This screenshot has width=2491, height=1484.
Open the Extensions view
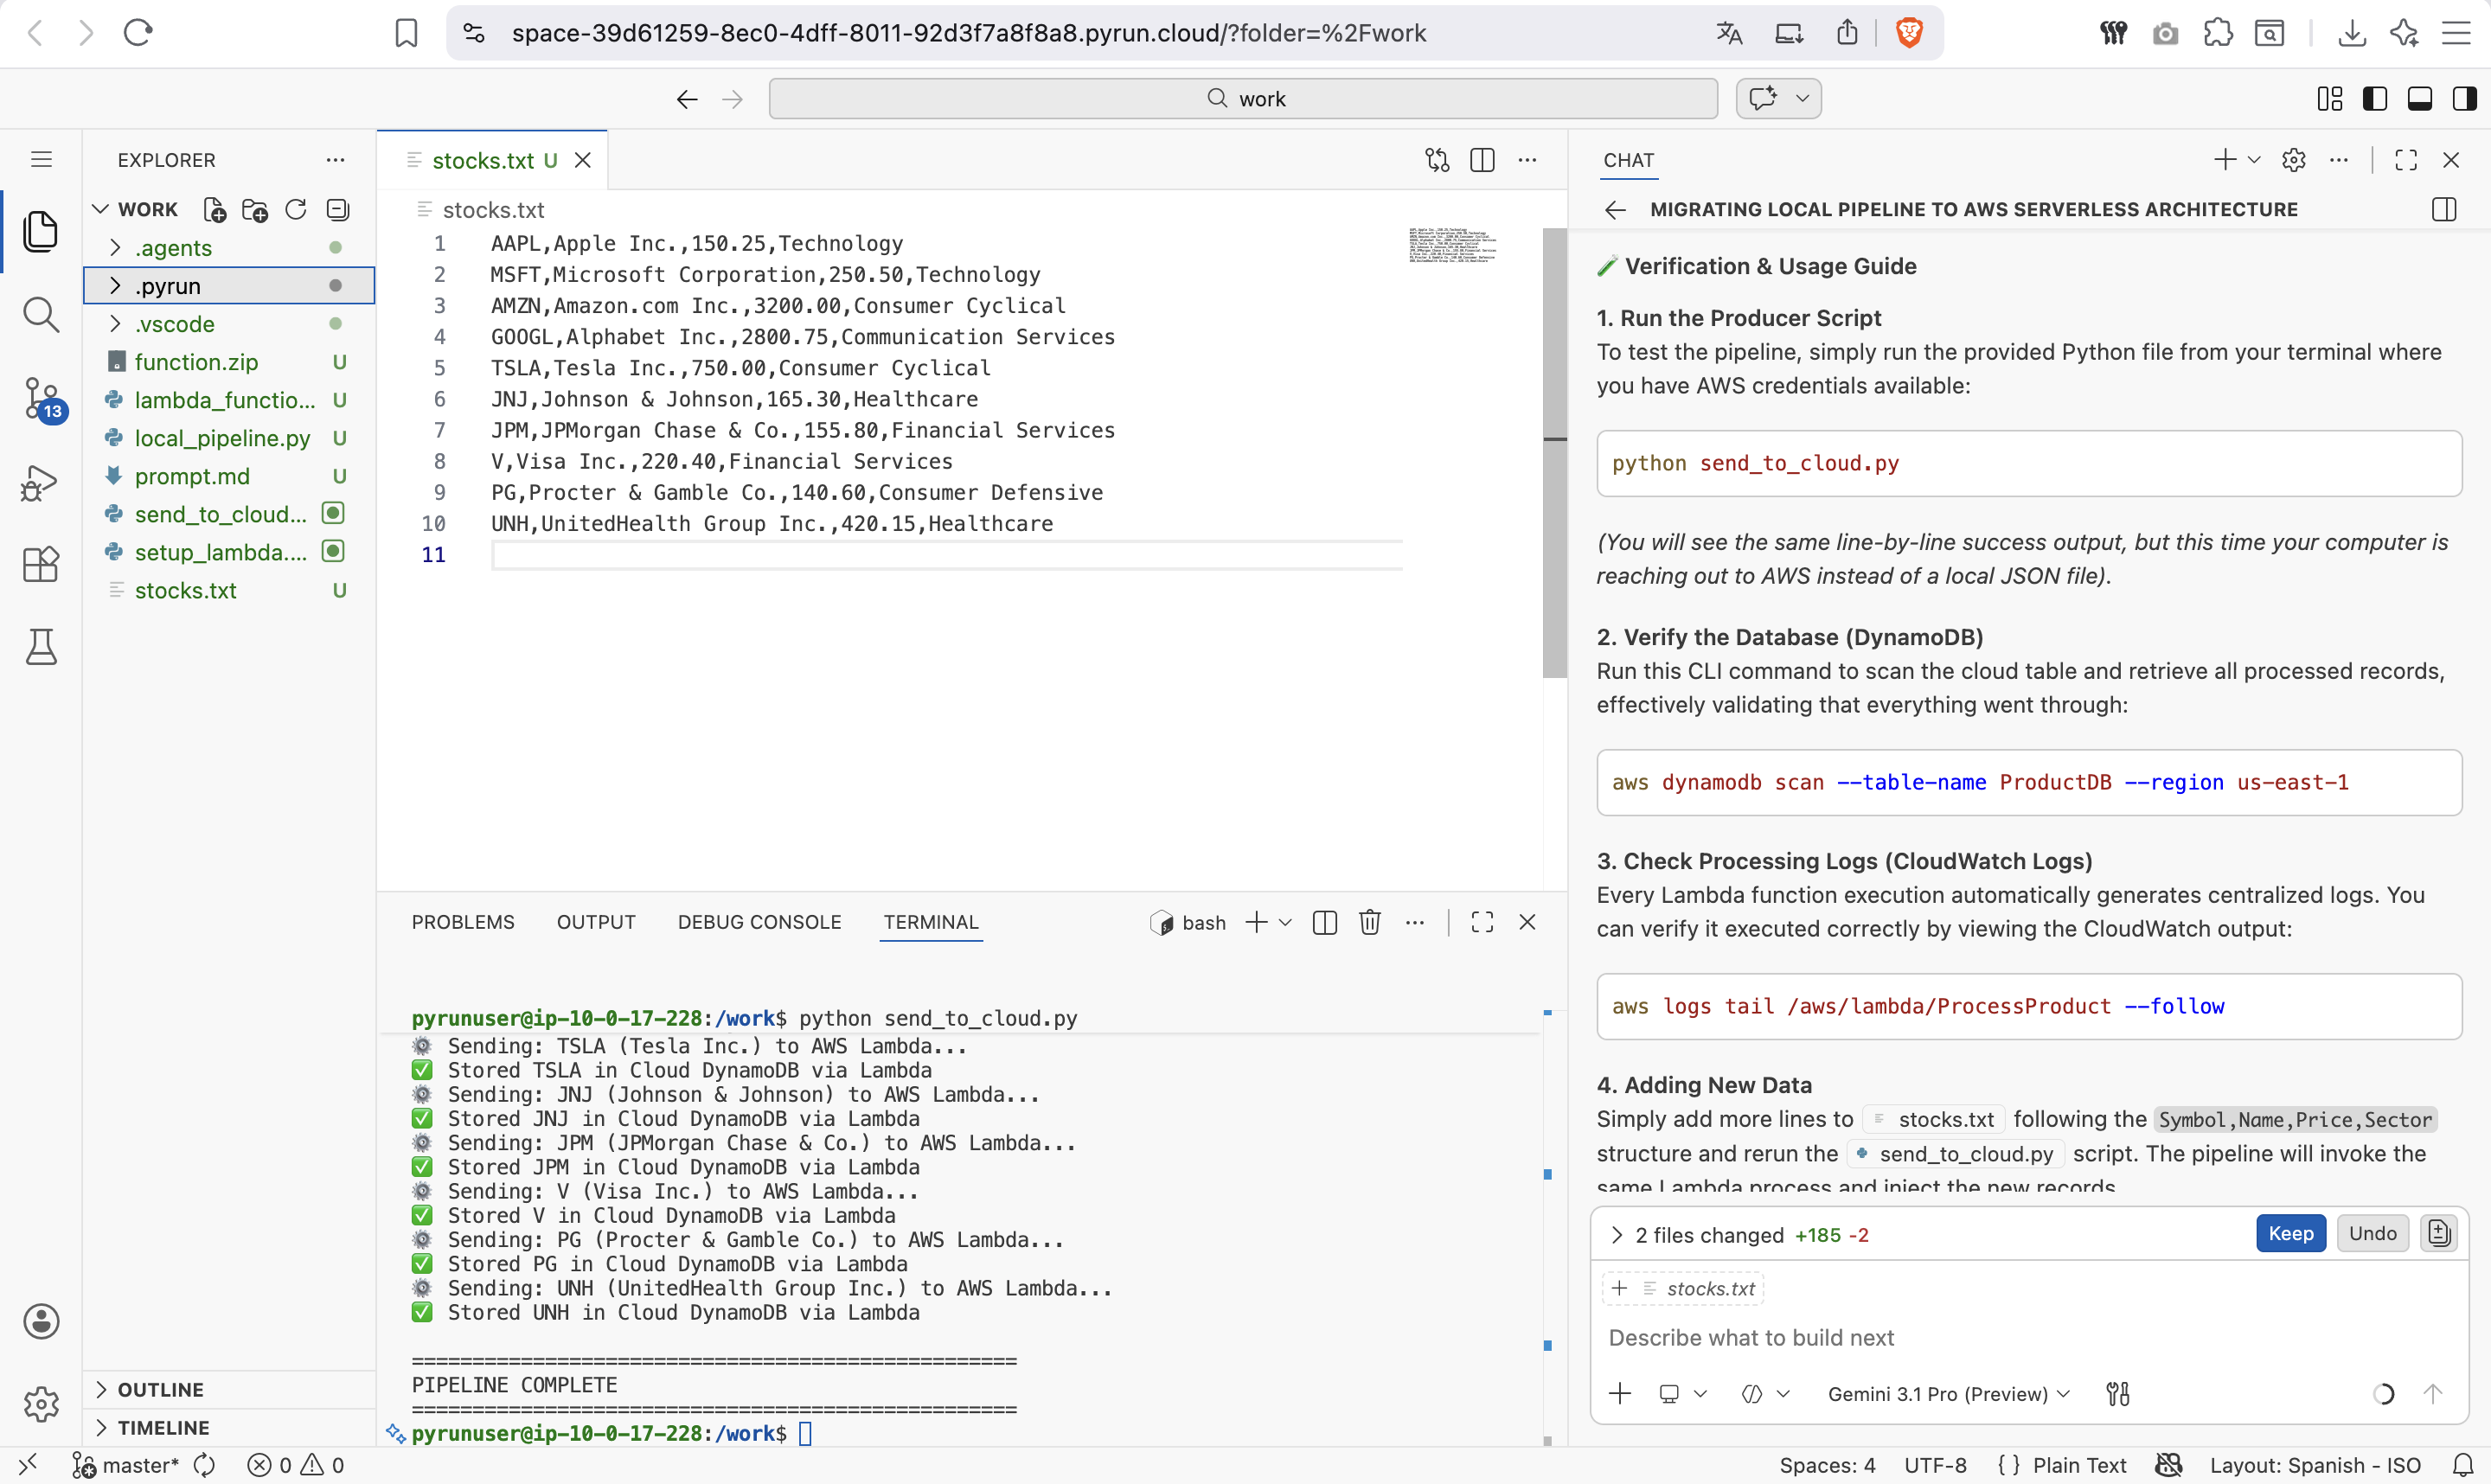[x=41, y=565]
